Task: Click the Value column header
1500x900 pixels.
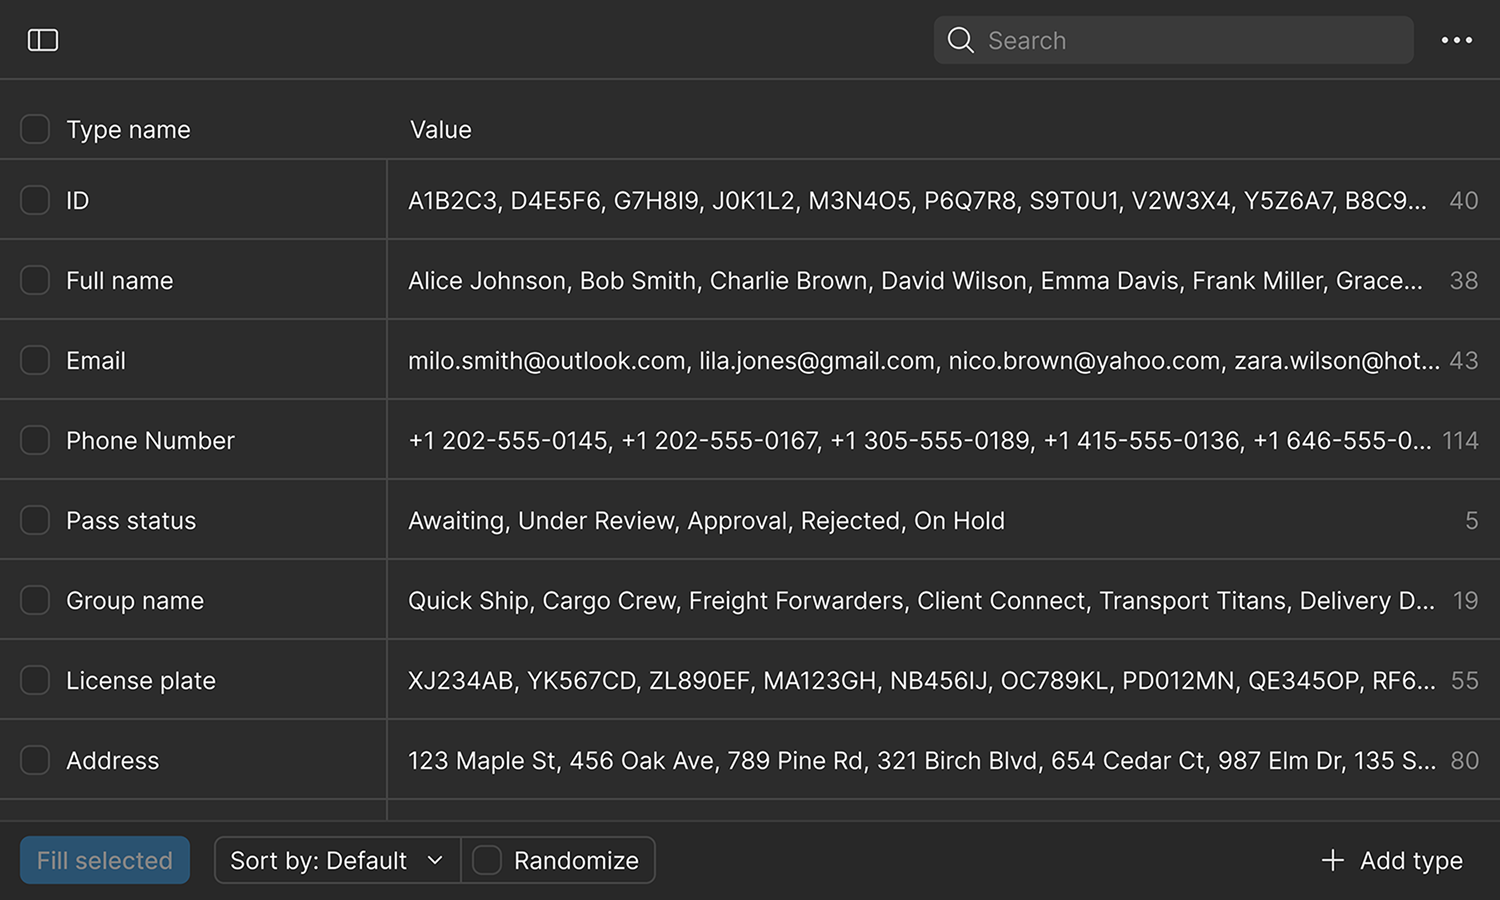Action: coord(441,129)
